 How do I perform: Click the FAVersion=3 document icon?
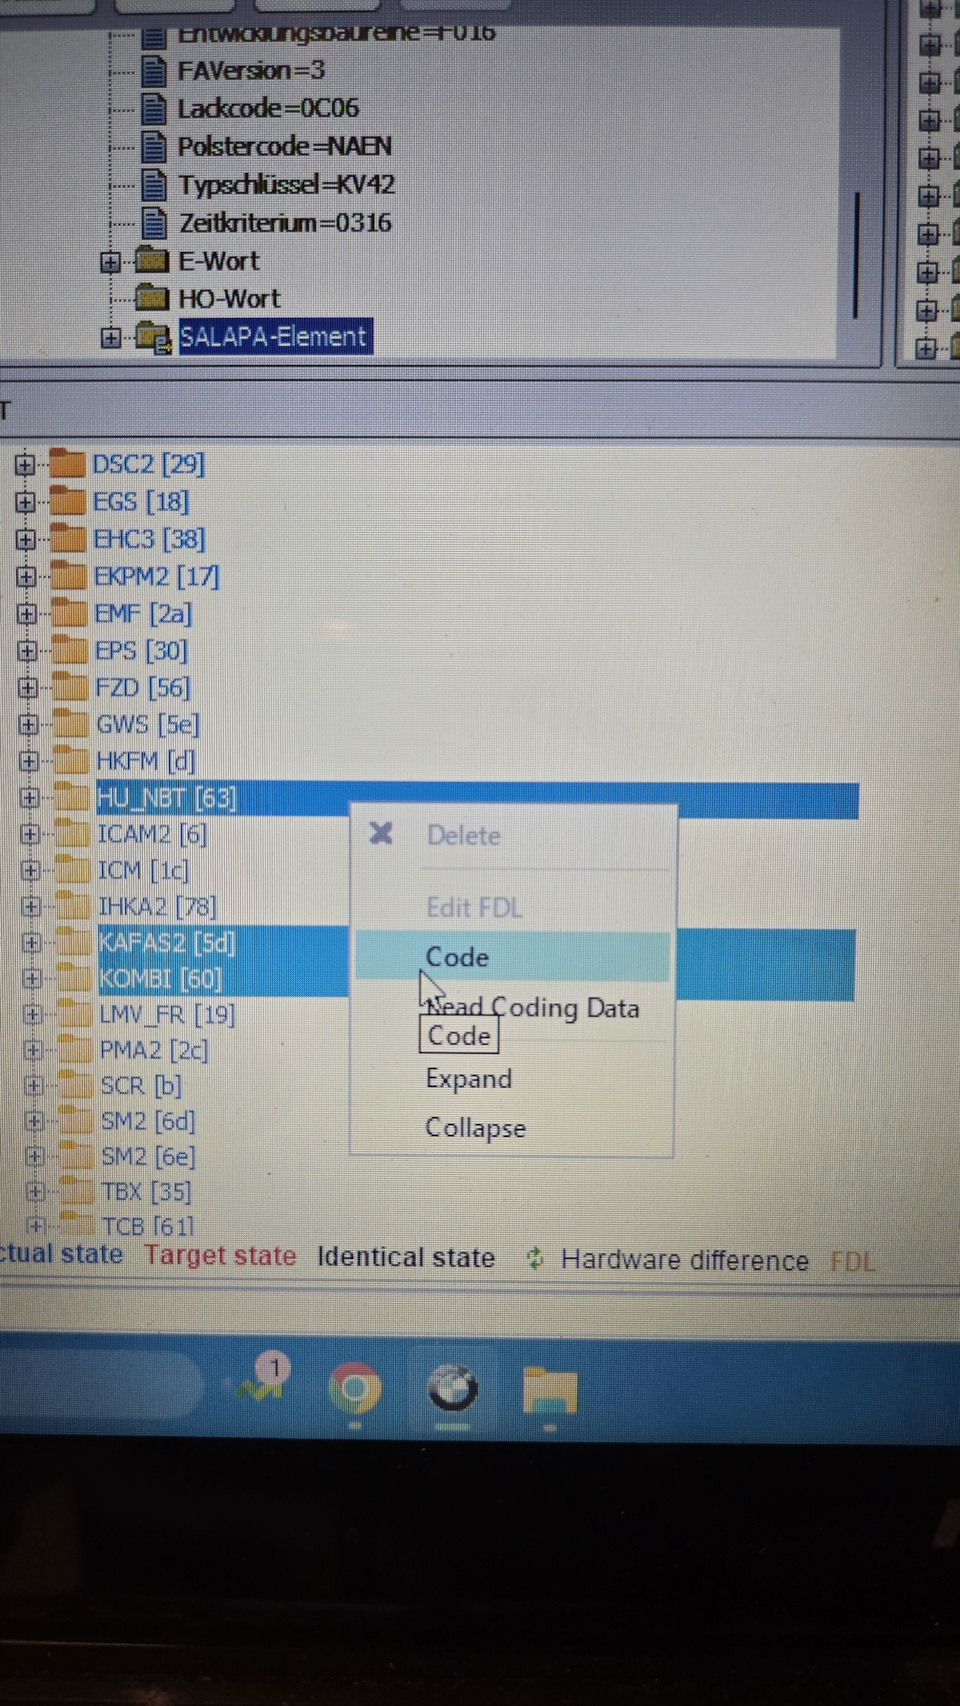(x=153, y=71)
